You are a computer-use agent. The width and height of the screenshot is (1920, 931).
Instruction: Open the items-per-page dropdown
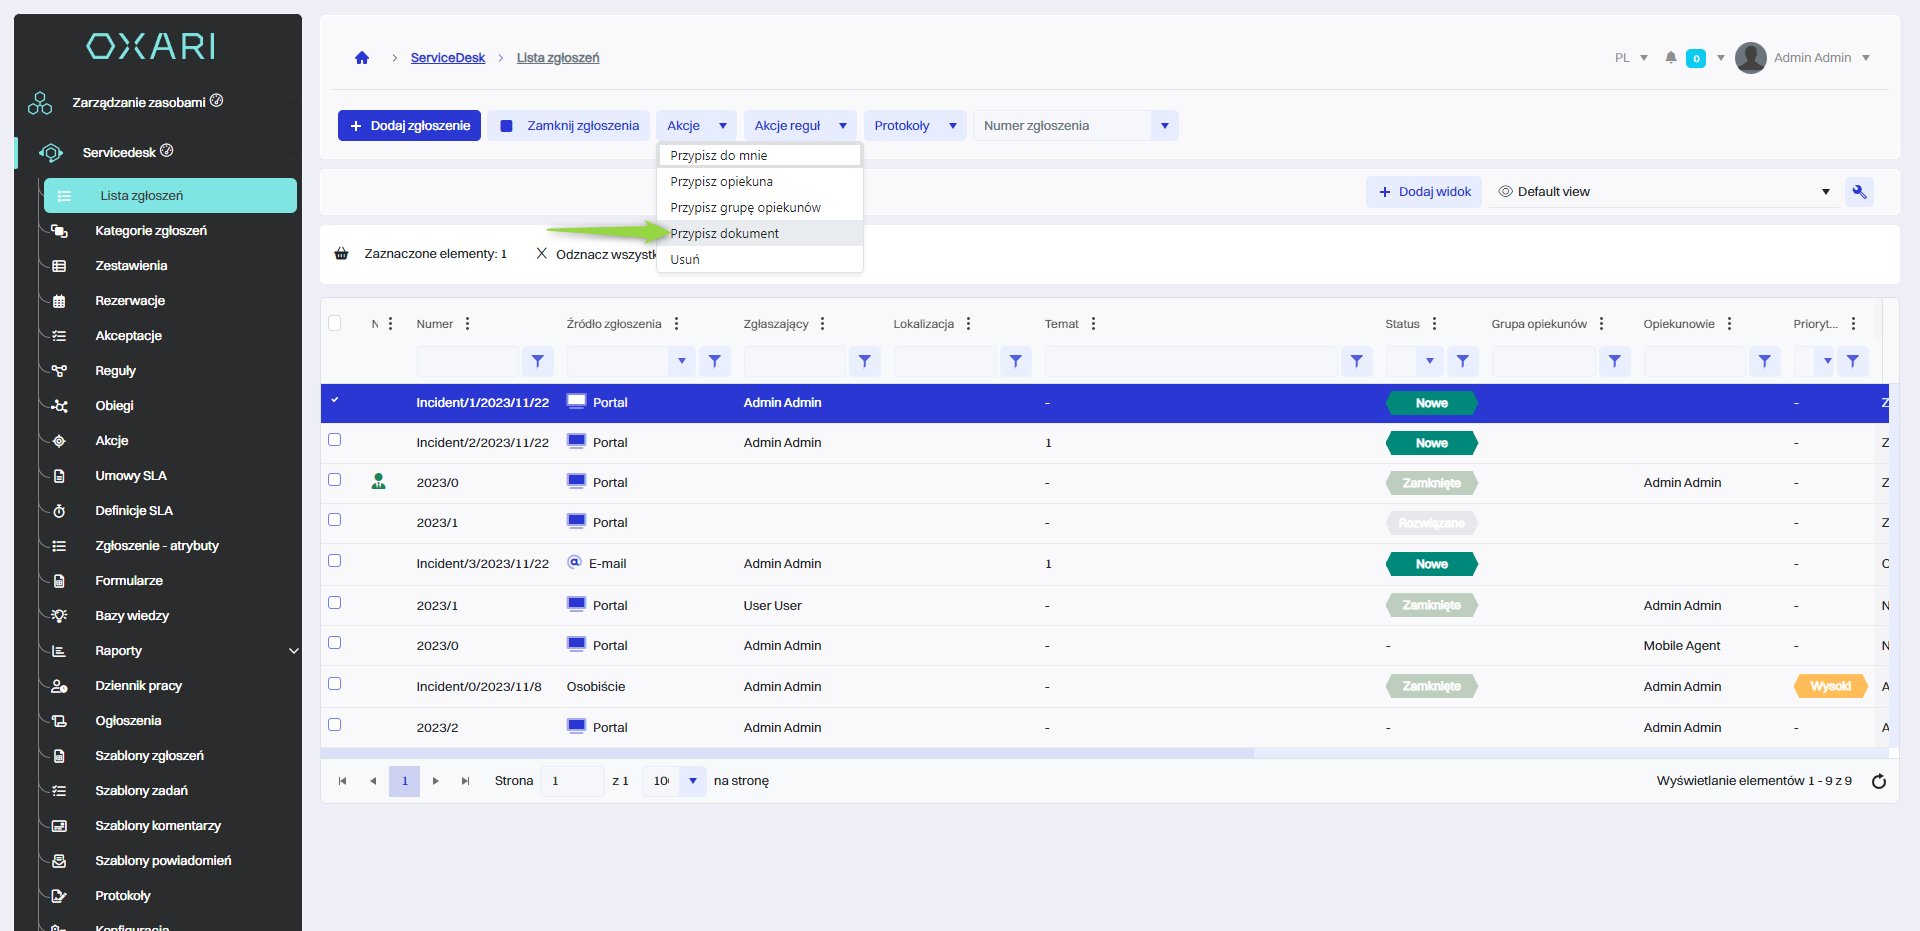tap(692, 781)
